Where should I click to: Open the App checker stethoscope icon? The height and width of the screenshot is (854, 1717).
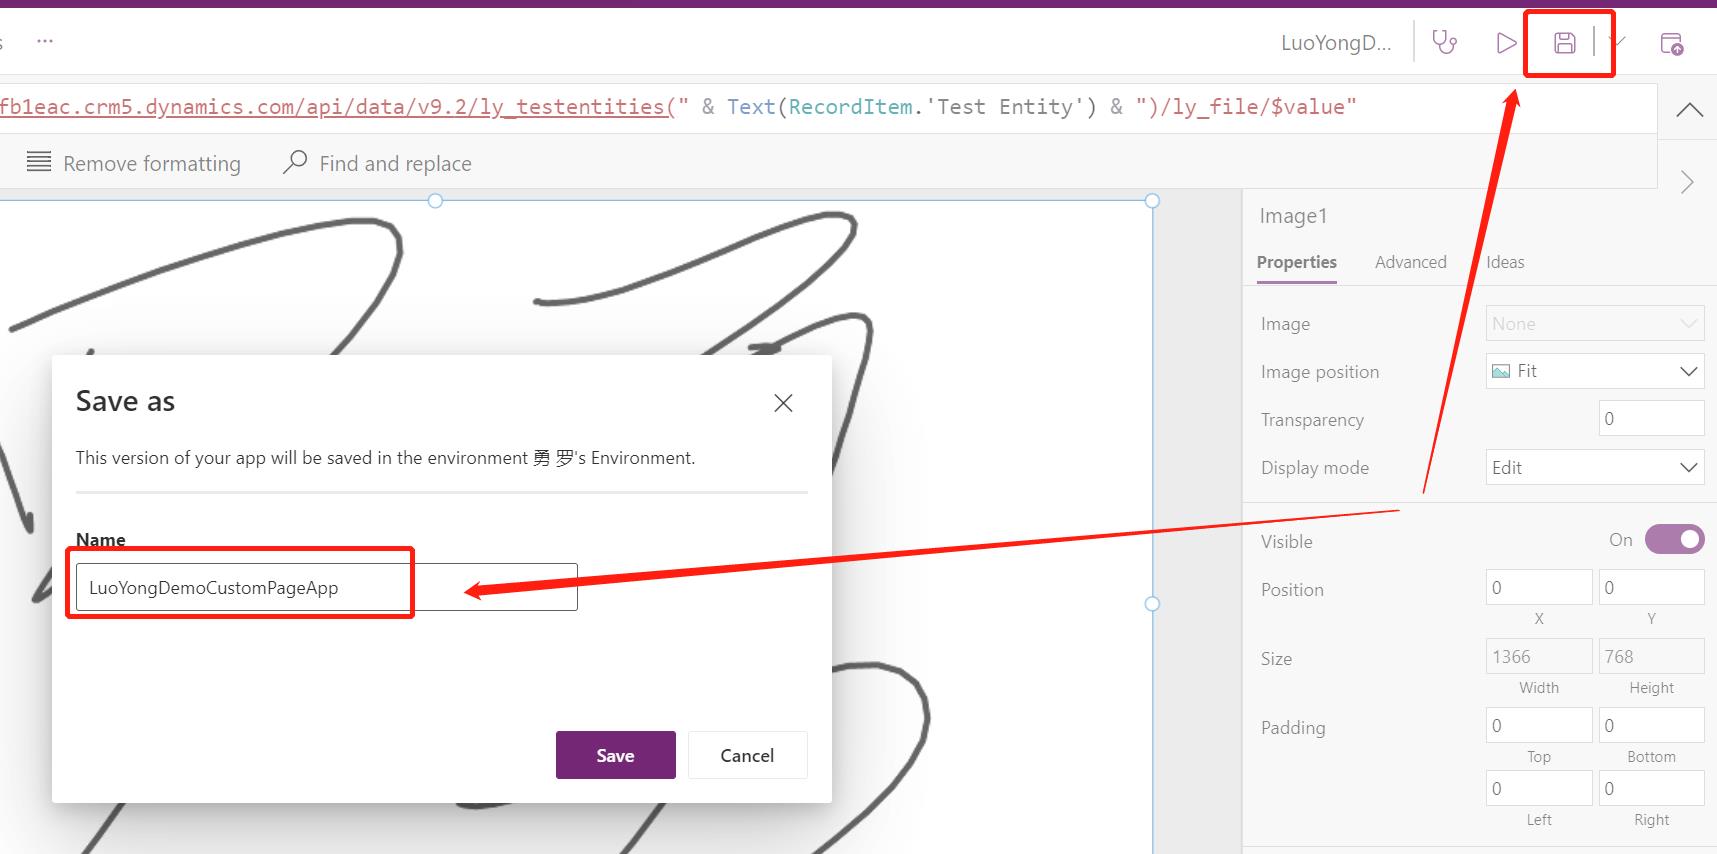pyautogui.click(x=1445, y=42)
